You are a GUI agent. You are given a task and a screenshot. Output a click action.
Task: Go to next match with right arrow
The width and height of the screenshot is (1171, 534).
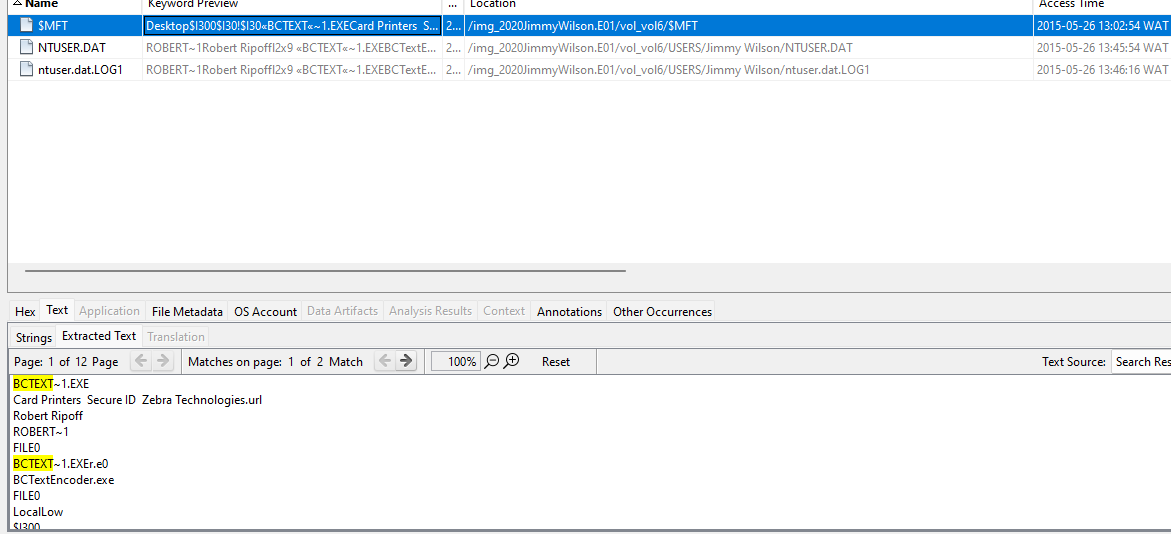(x=406, y=361)
